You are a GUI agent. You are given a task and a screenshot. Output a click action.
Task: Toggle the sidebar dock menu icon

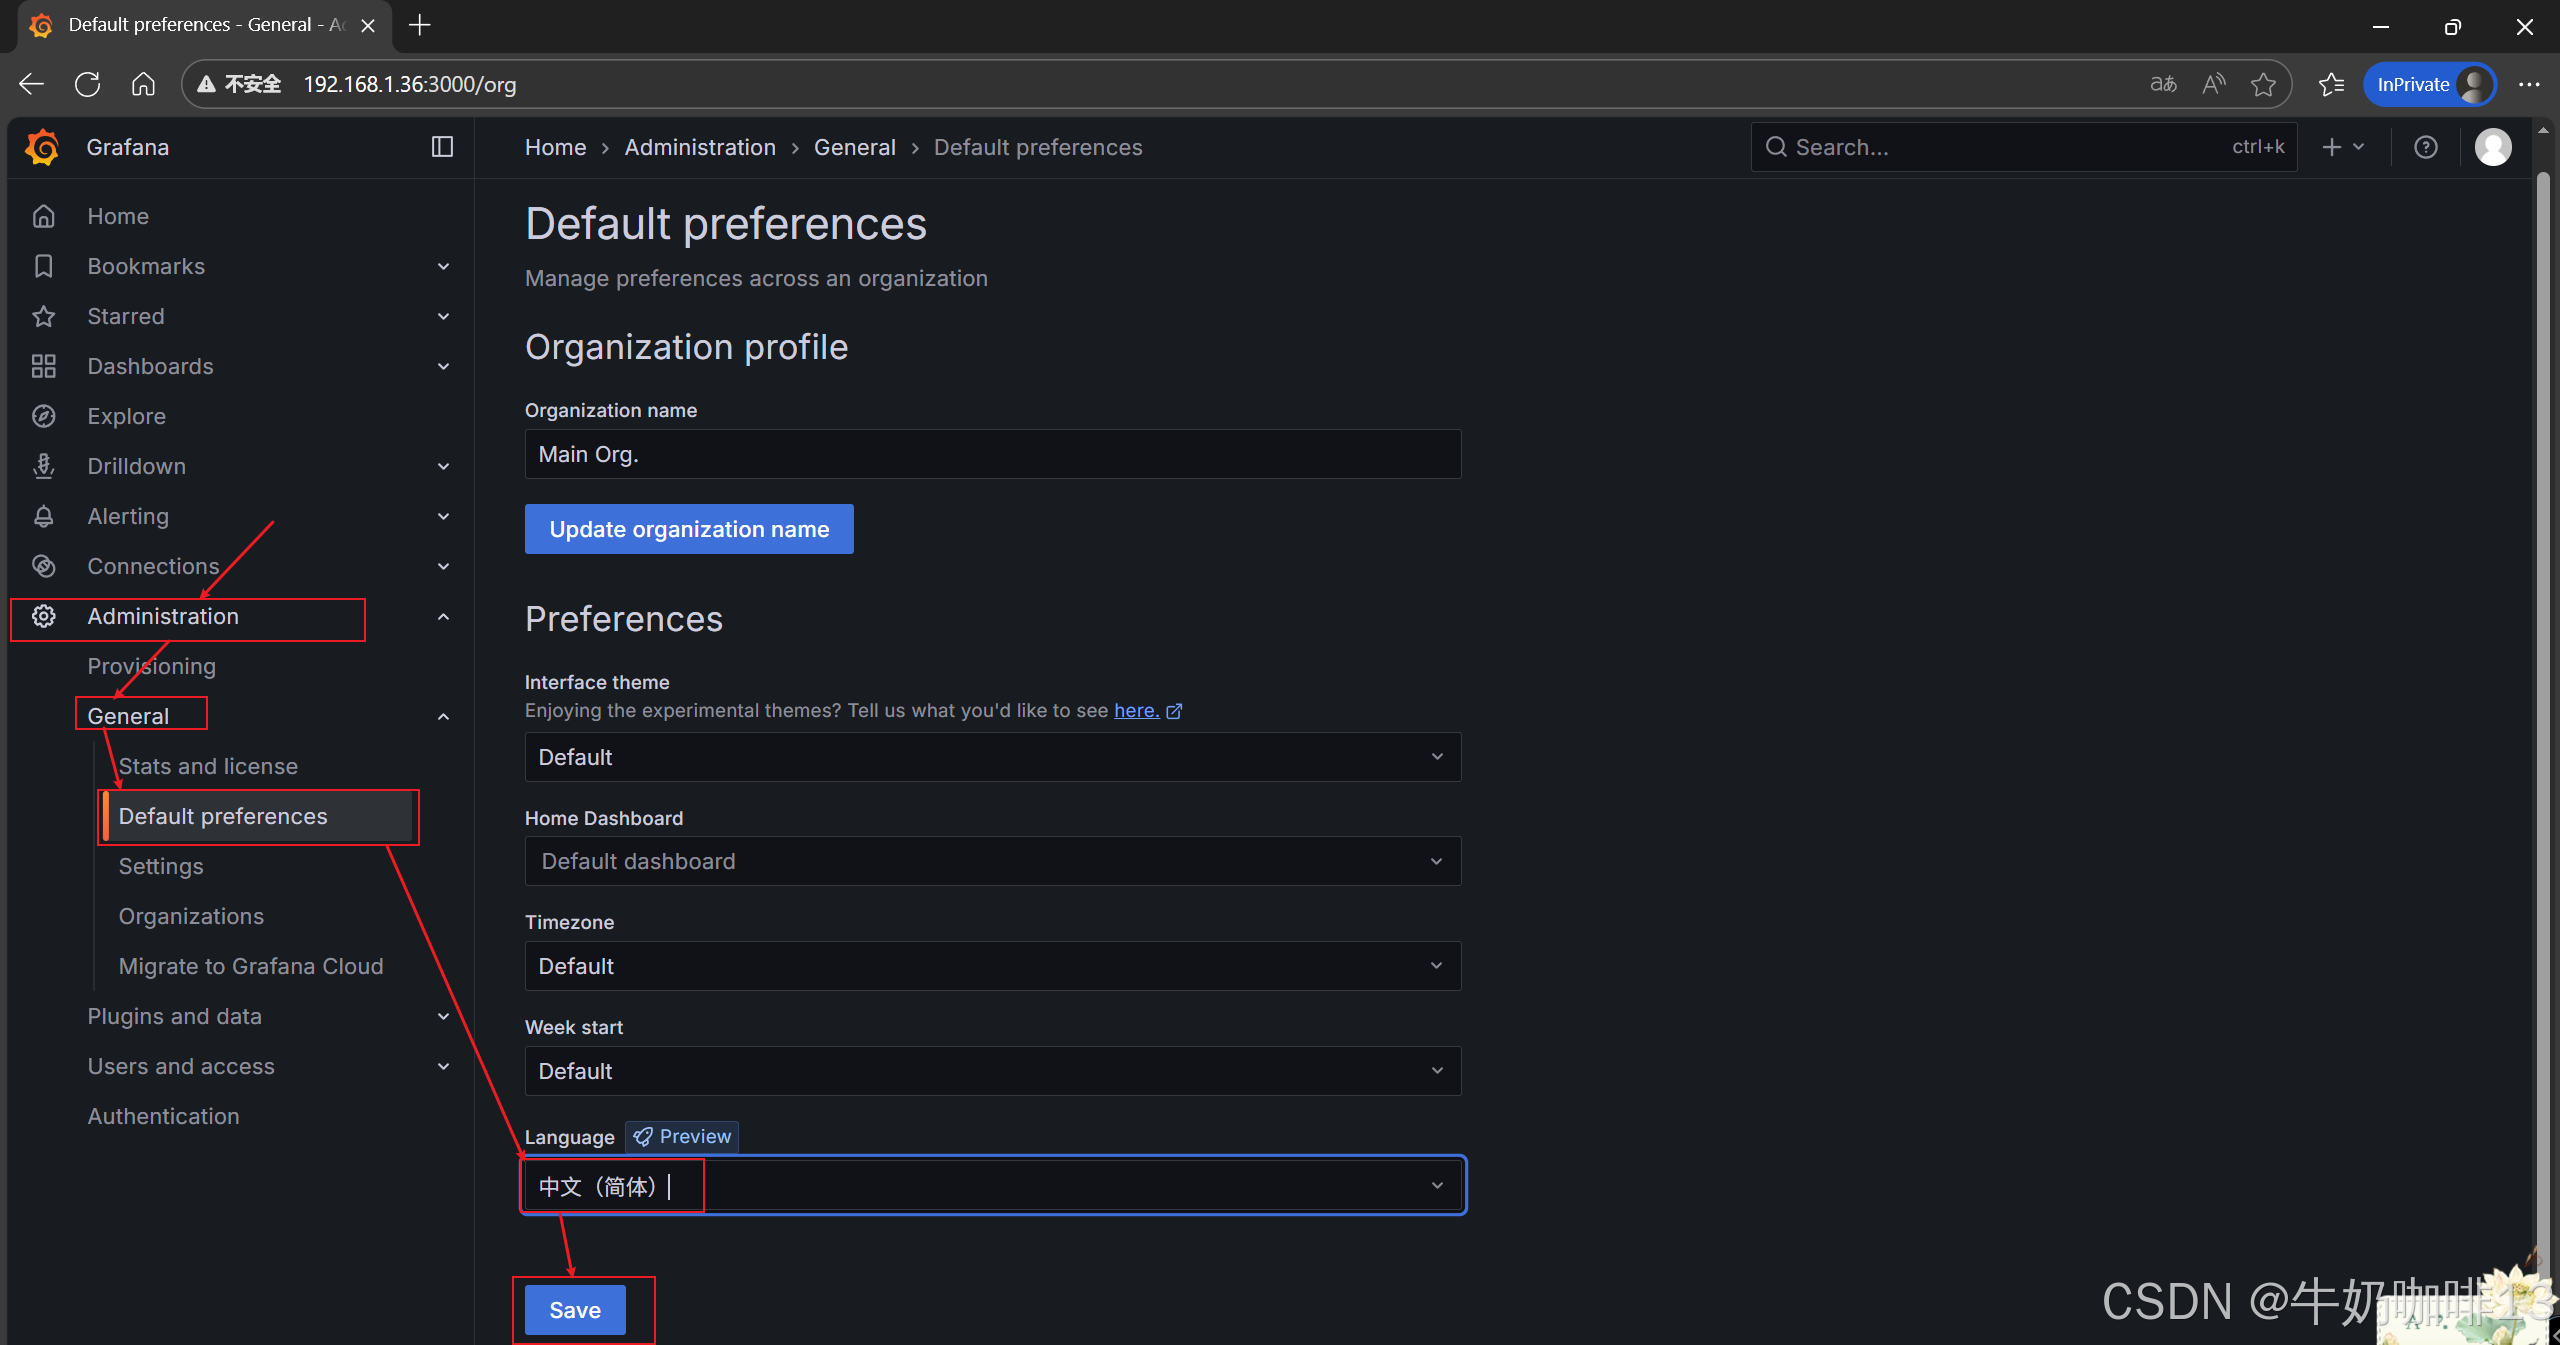pos(442,147)
